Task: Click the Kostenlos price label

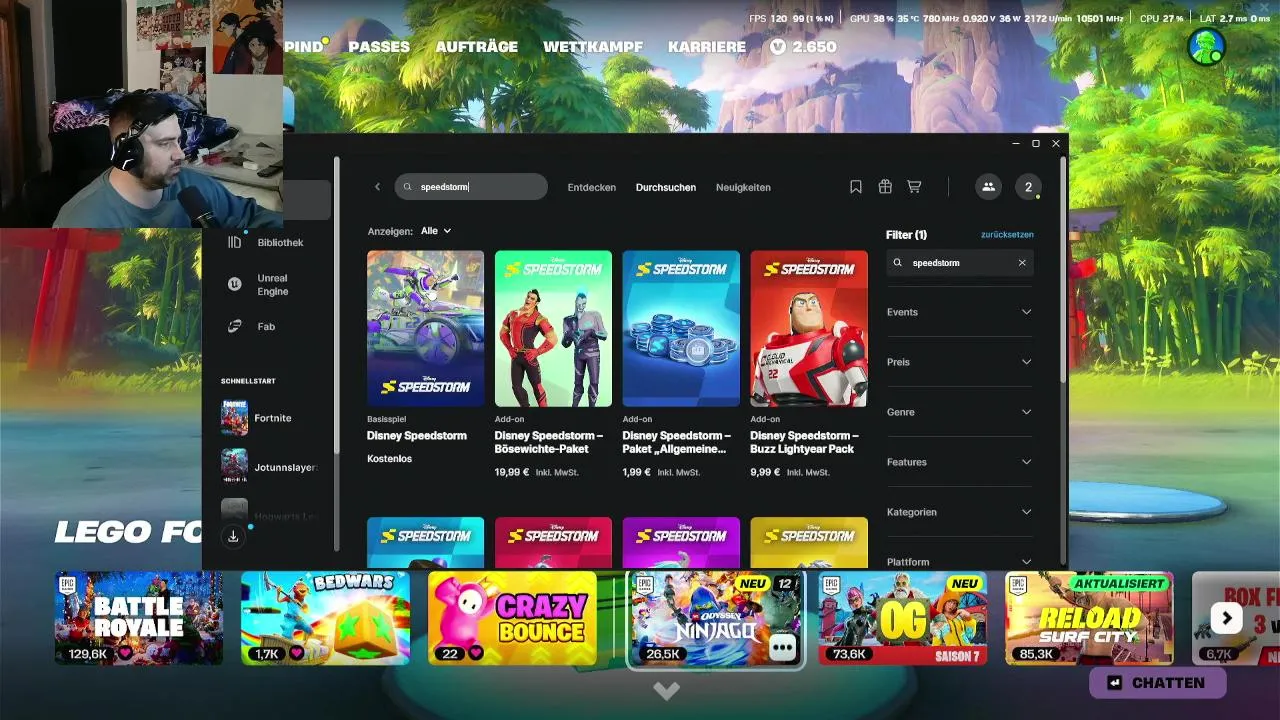Action: click(x=389, y=459)
